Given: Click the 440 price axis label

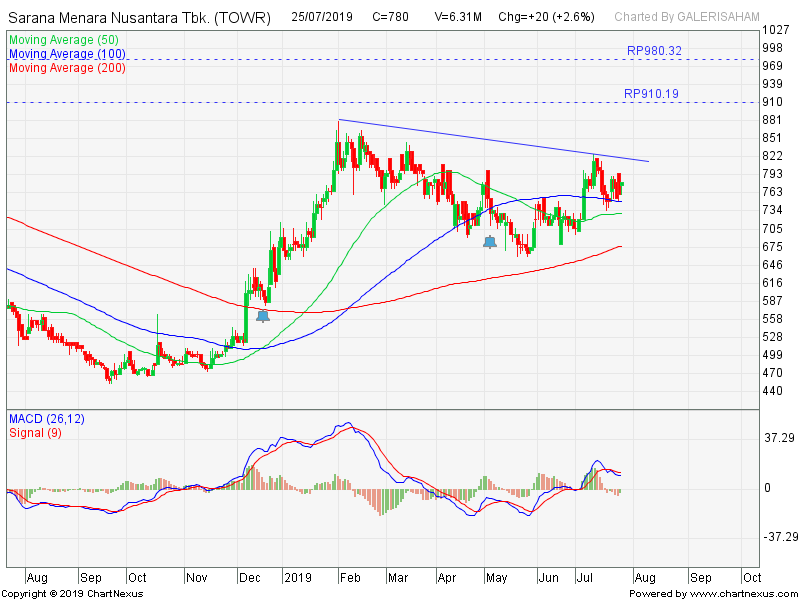Looking at the screenshot, I should [x=772, y=391].
